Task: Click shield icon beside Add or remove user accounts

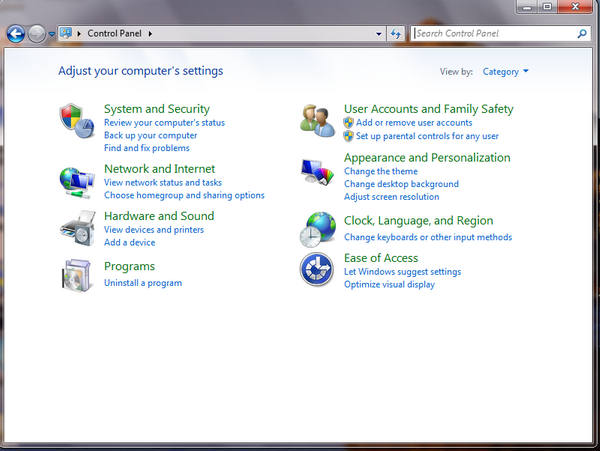Action: (348, 123)
